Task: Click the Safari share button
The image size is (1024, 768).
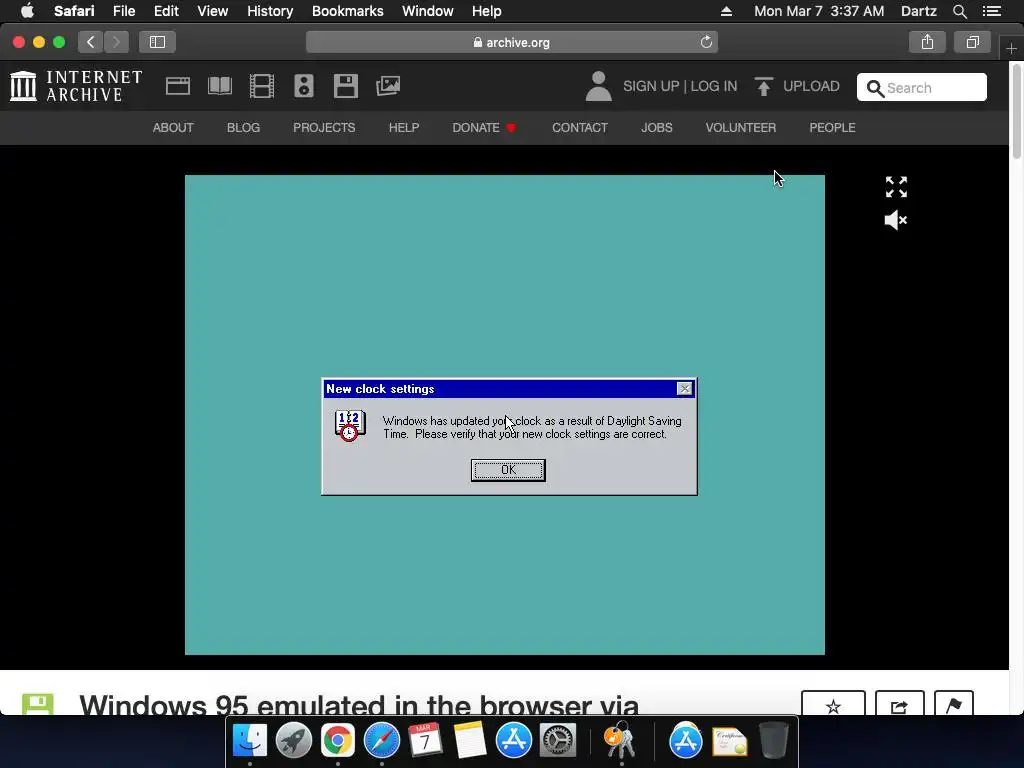Action: [x=927, y=42]
